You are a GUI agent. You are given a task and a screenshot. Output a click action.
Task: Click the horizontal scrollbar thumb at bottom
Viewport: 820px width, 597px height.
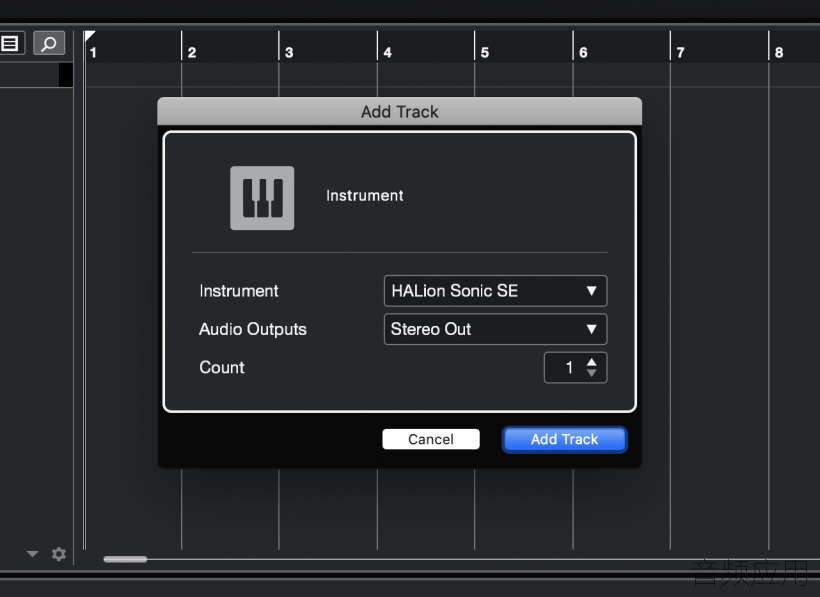[125, 559]
